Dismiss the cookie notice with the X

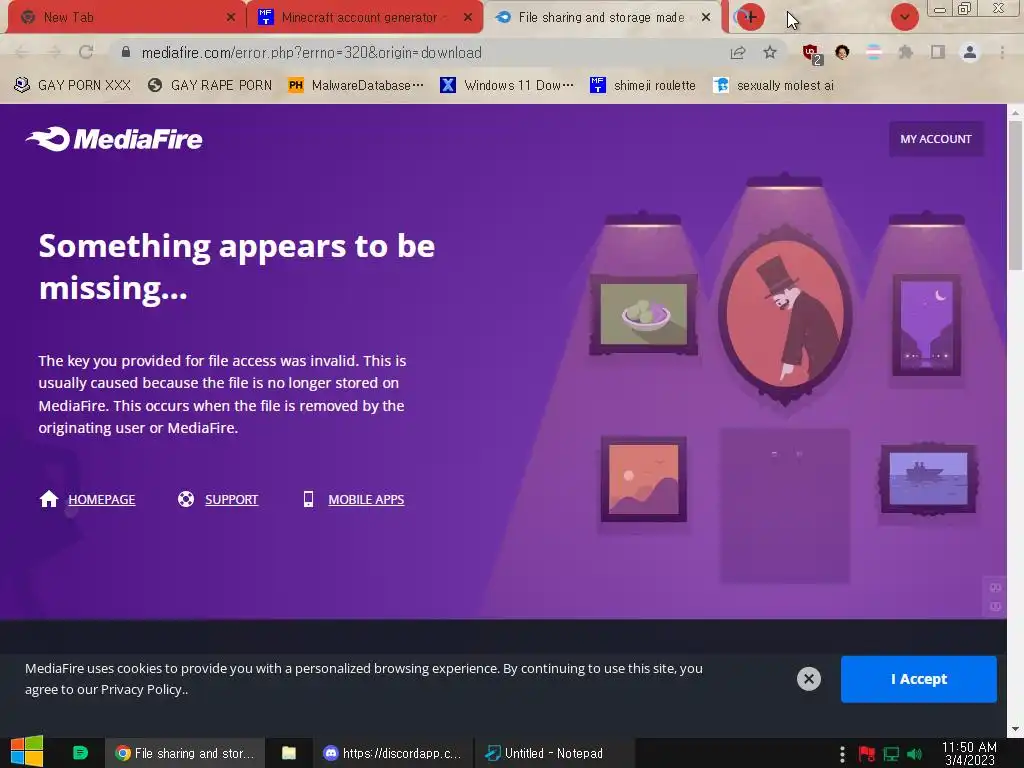[808, 679]
